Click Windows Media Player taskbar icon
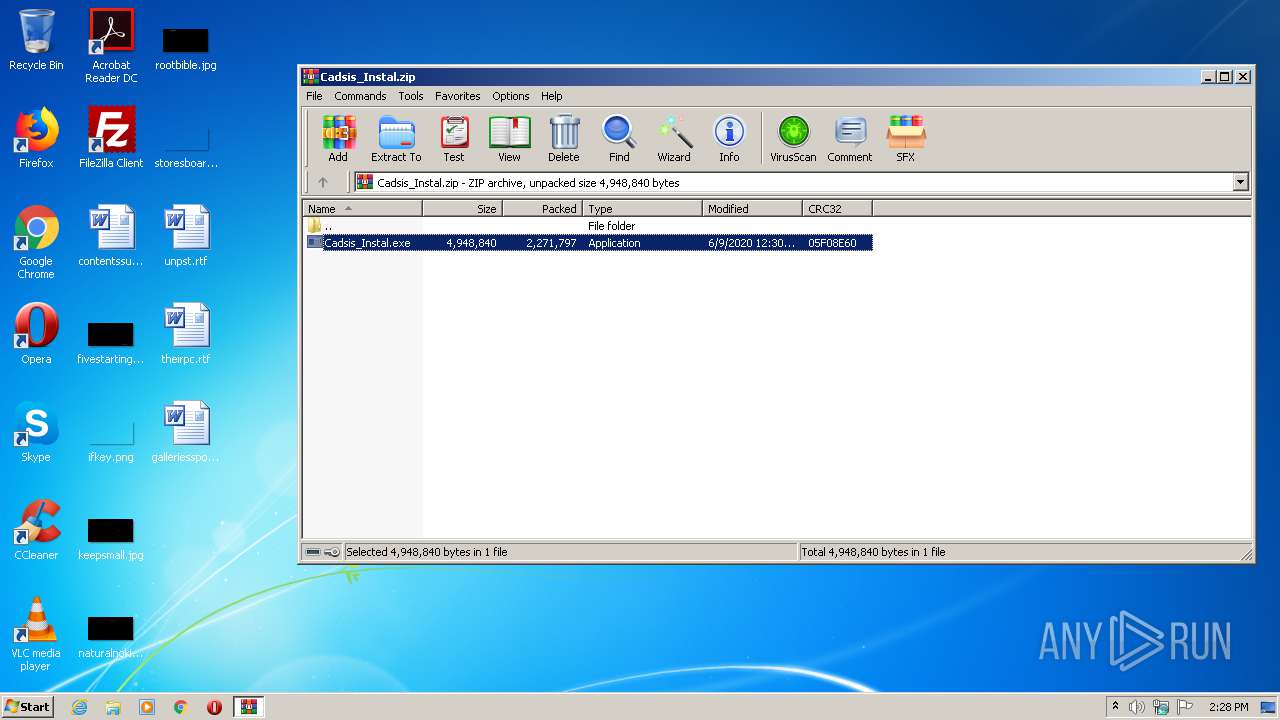Screen dimensions: 1280x720 [147, 707]
